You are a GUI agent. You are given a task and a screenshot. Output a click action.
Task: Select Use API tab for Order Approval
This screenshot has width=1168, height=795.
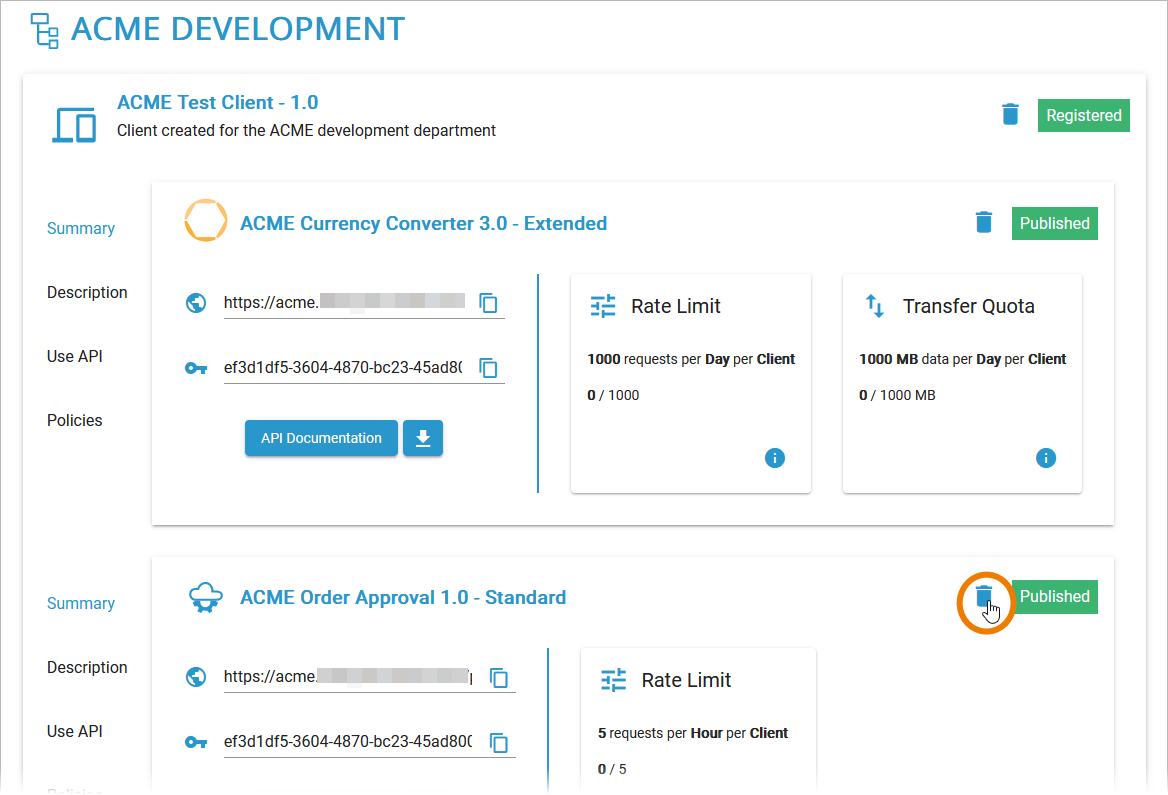click(75, 731)
